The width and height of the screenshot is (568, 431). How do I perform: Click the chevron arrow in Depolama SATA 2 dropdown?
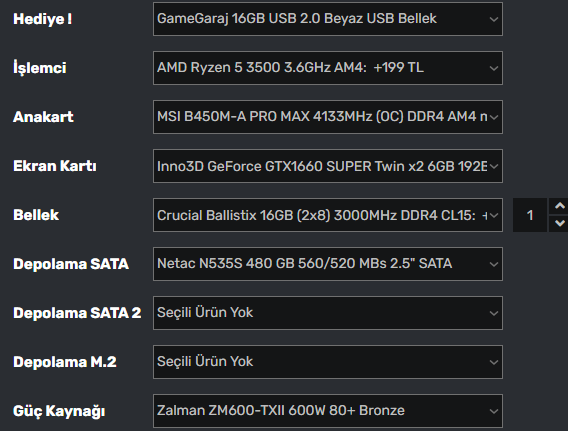(493, 313)
